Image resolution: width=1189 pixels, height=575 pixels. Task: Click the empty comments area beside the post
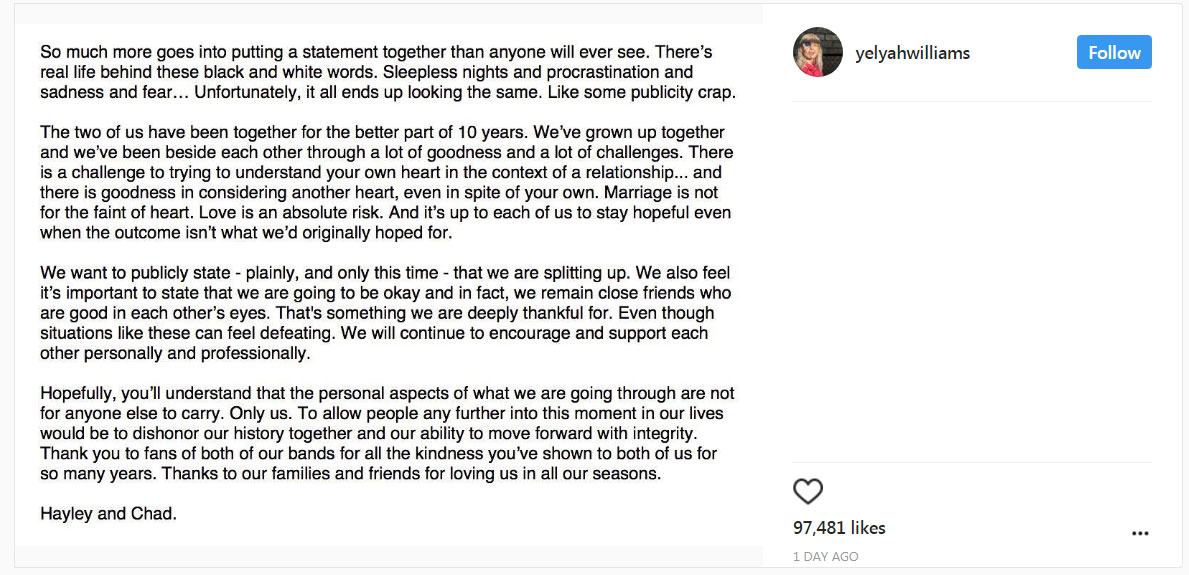972,281
